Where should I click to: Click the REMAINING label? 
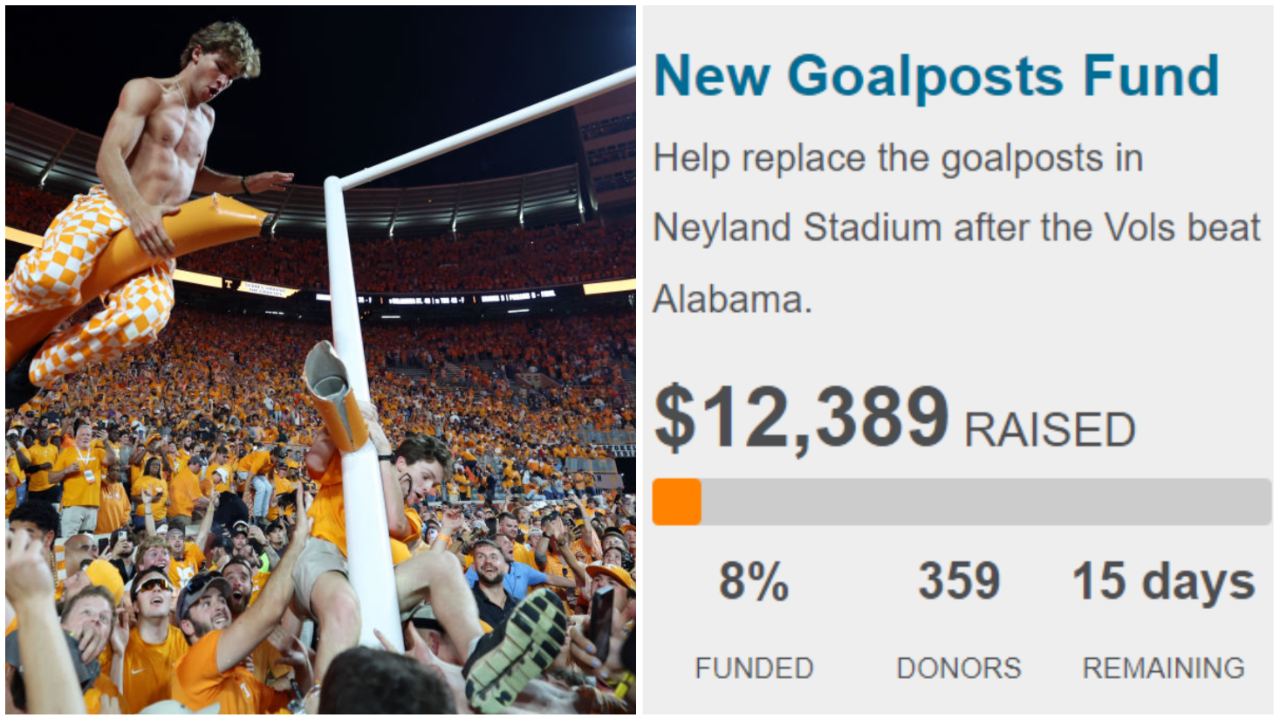click(1164, 667)
